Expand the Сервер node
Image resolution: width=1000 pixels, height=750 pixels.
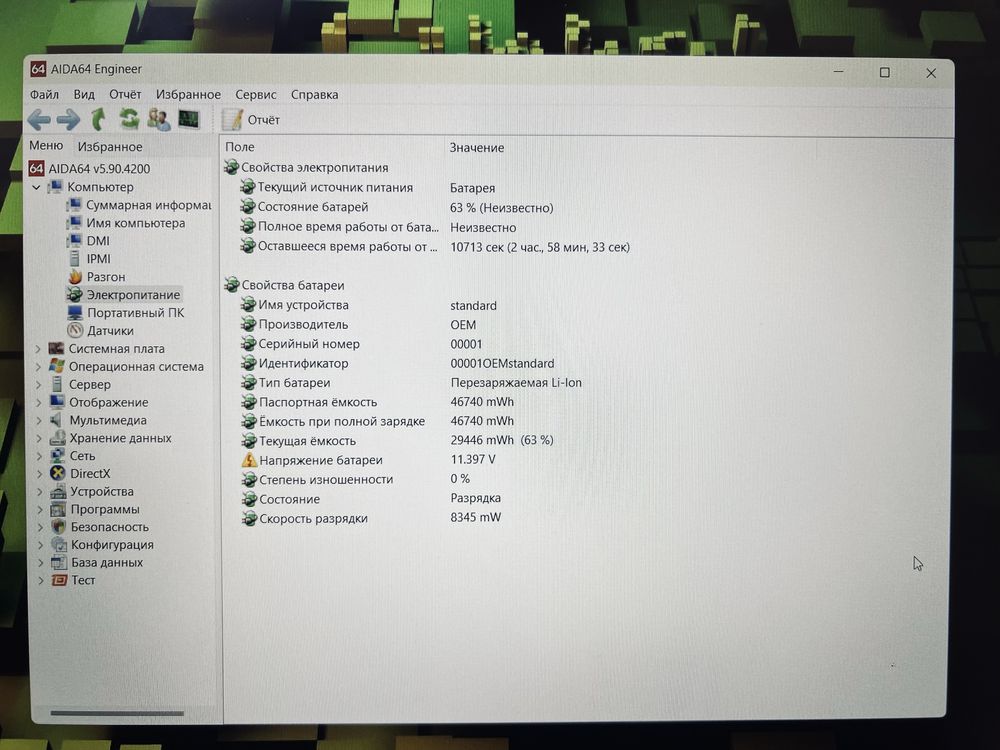[38, 385]
